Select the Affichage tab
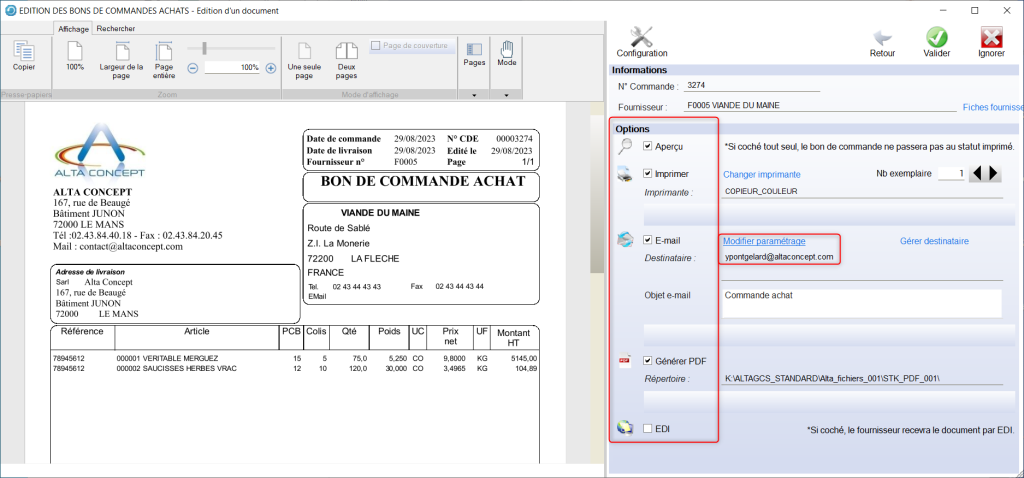1024x478 pixels. click(x=73, y=29)
